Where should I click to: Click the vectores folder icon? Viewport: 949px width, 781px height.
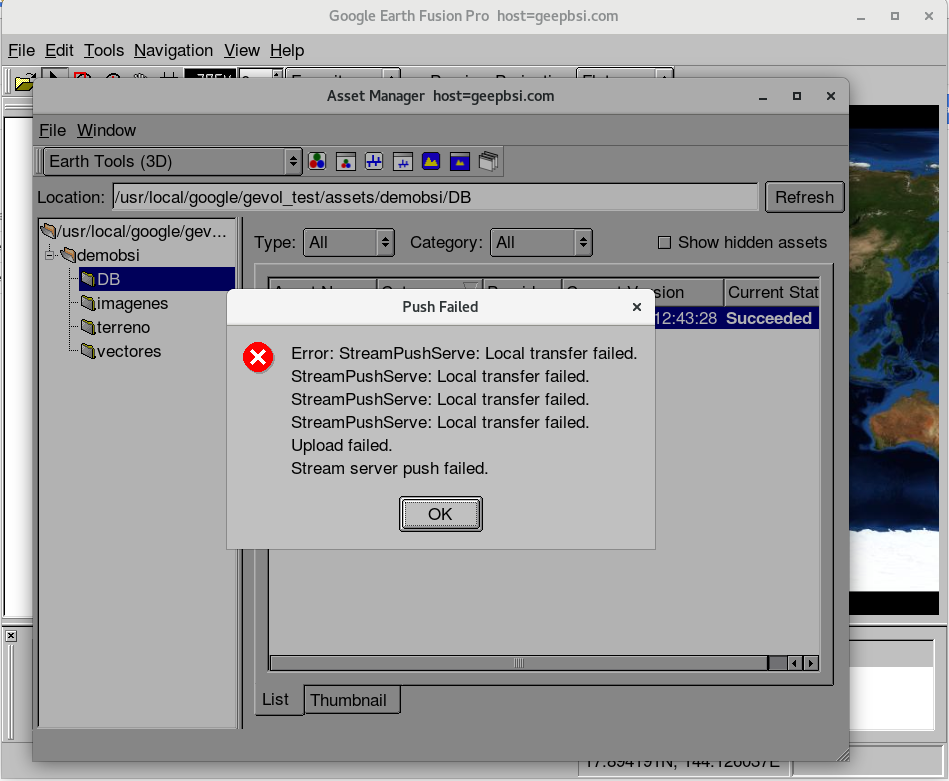88,351
